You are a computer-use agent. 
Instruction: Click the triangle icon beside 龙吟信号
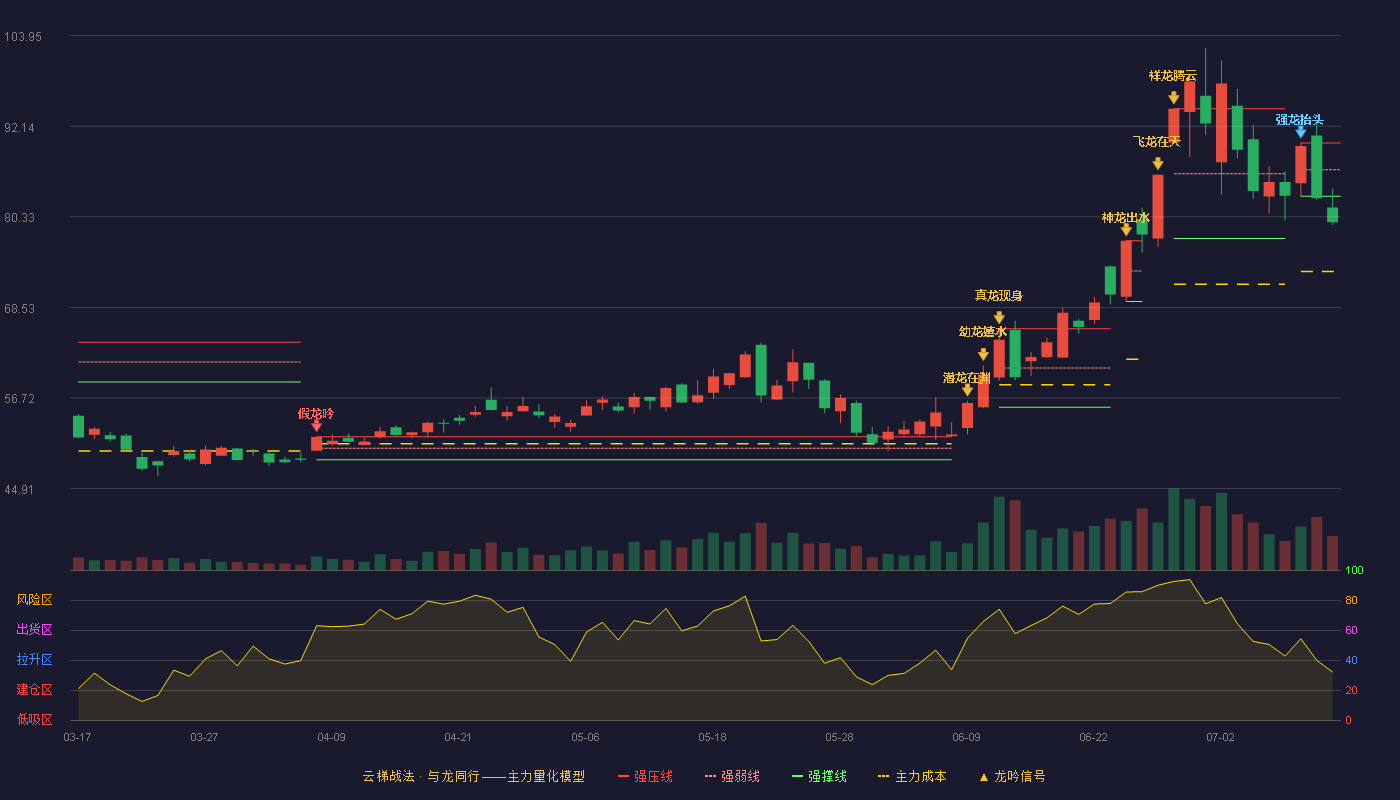984,777
